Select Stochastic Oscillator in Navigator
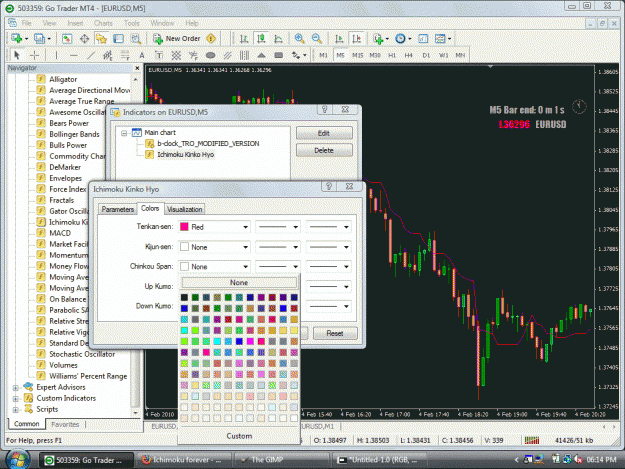 click(82, 354)
